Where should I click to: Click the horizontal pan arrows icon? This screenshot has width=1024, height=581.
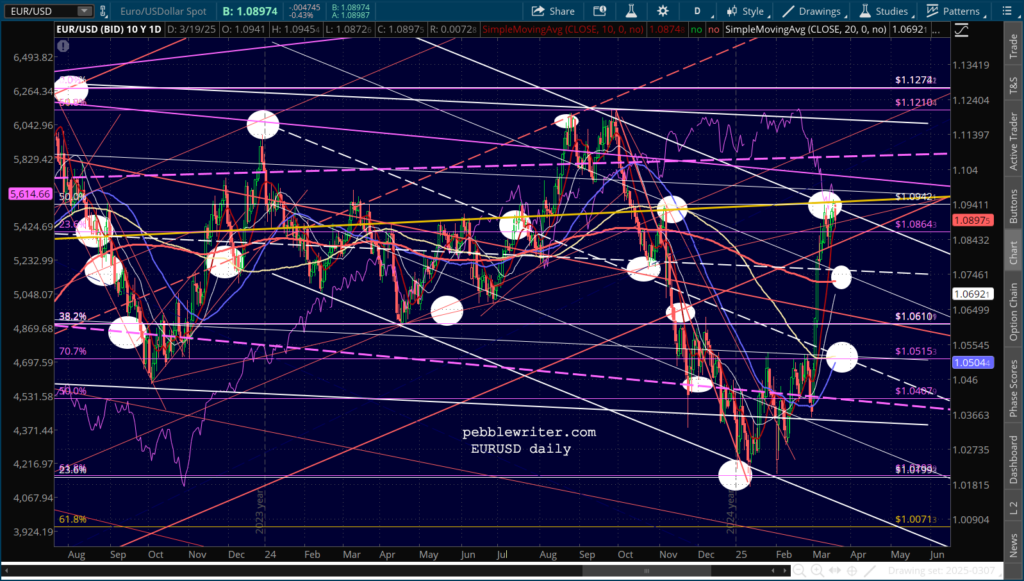coord(834,571)
